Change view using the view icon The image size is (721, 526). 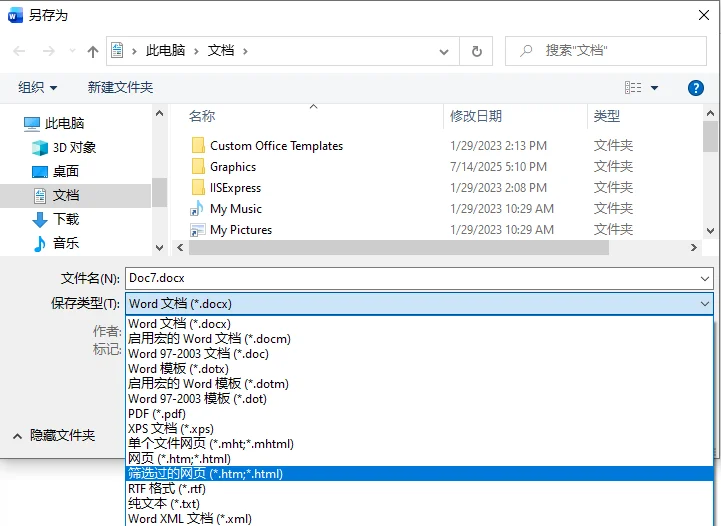click(x=633, y=87)
